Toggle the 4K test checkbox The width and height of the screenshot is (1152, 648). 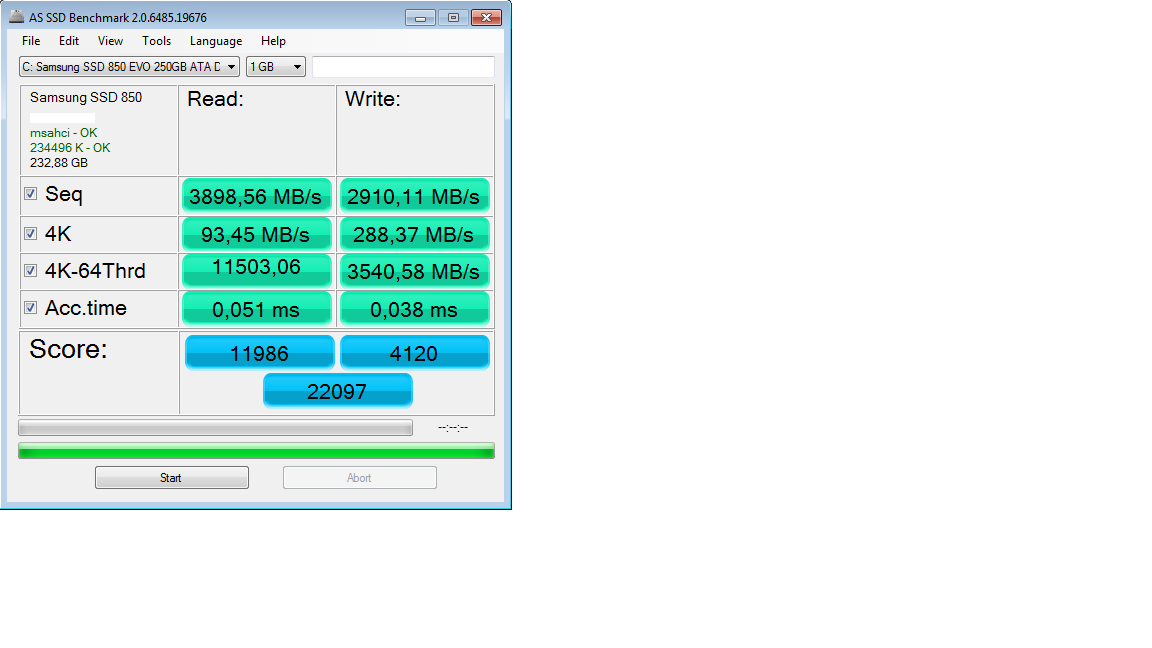pyautogui.click(x=30, y=232)
